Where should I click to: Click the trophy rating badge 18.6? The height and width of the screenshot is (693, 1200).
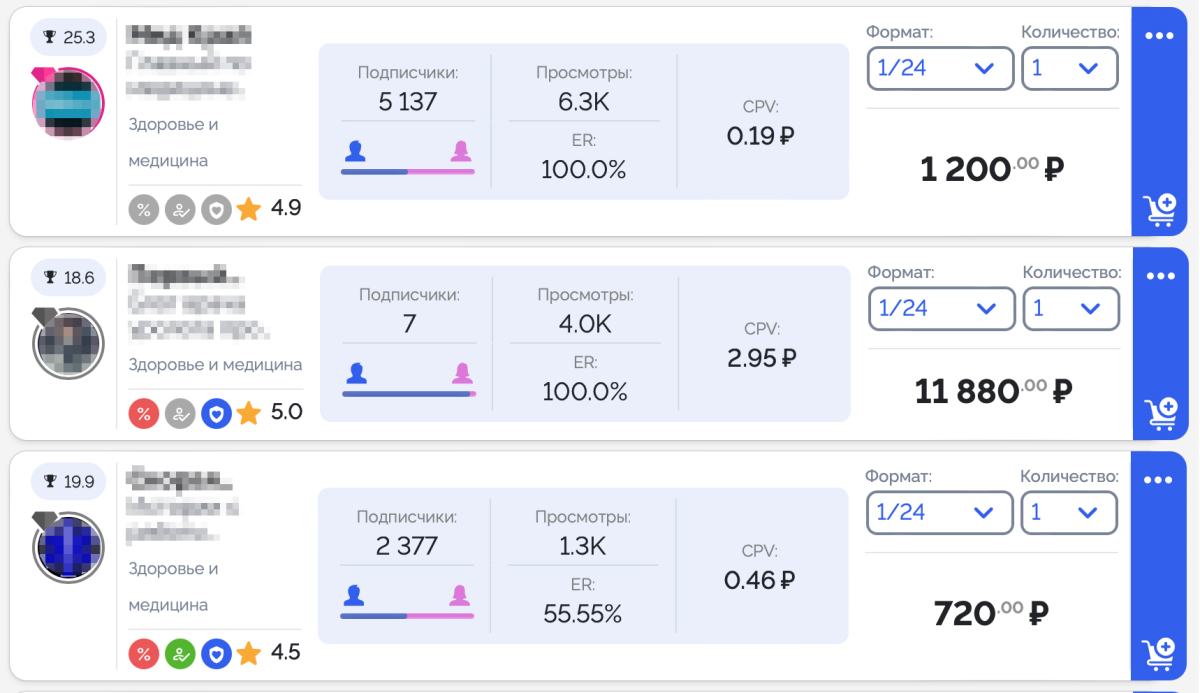point(69,278)
